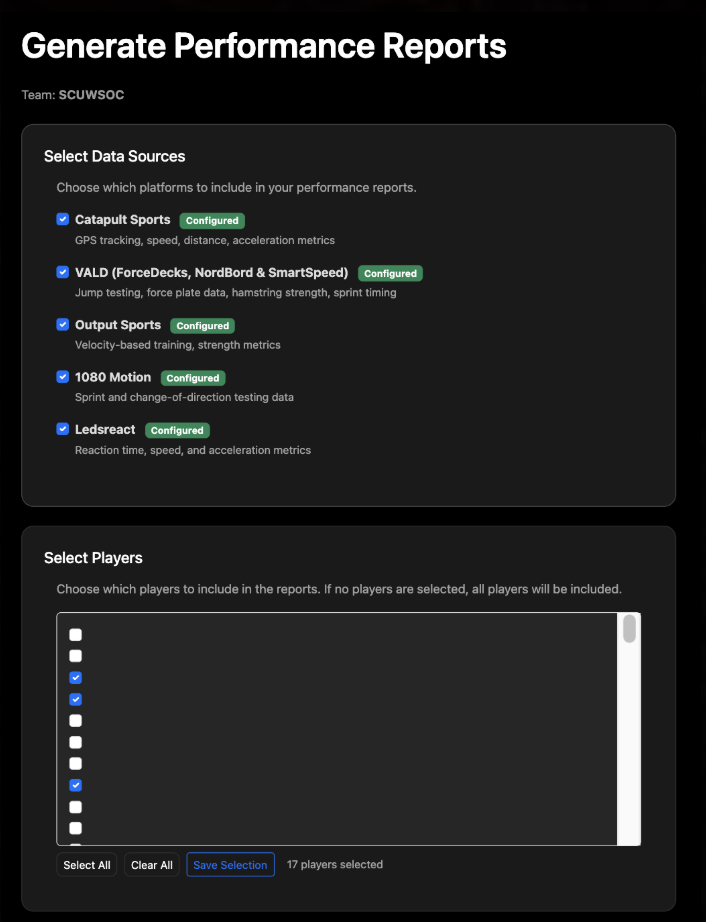Viewport: 706px width, 922px height.
Task: Disable the Output Sports data source
Action: point(63,325)
